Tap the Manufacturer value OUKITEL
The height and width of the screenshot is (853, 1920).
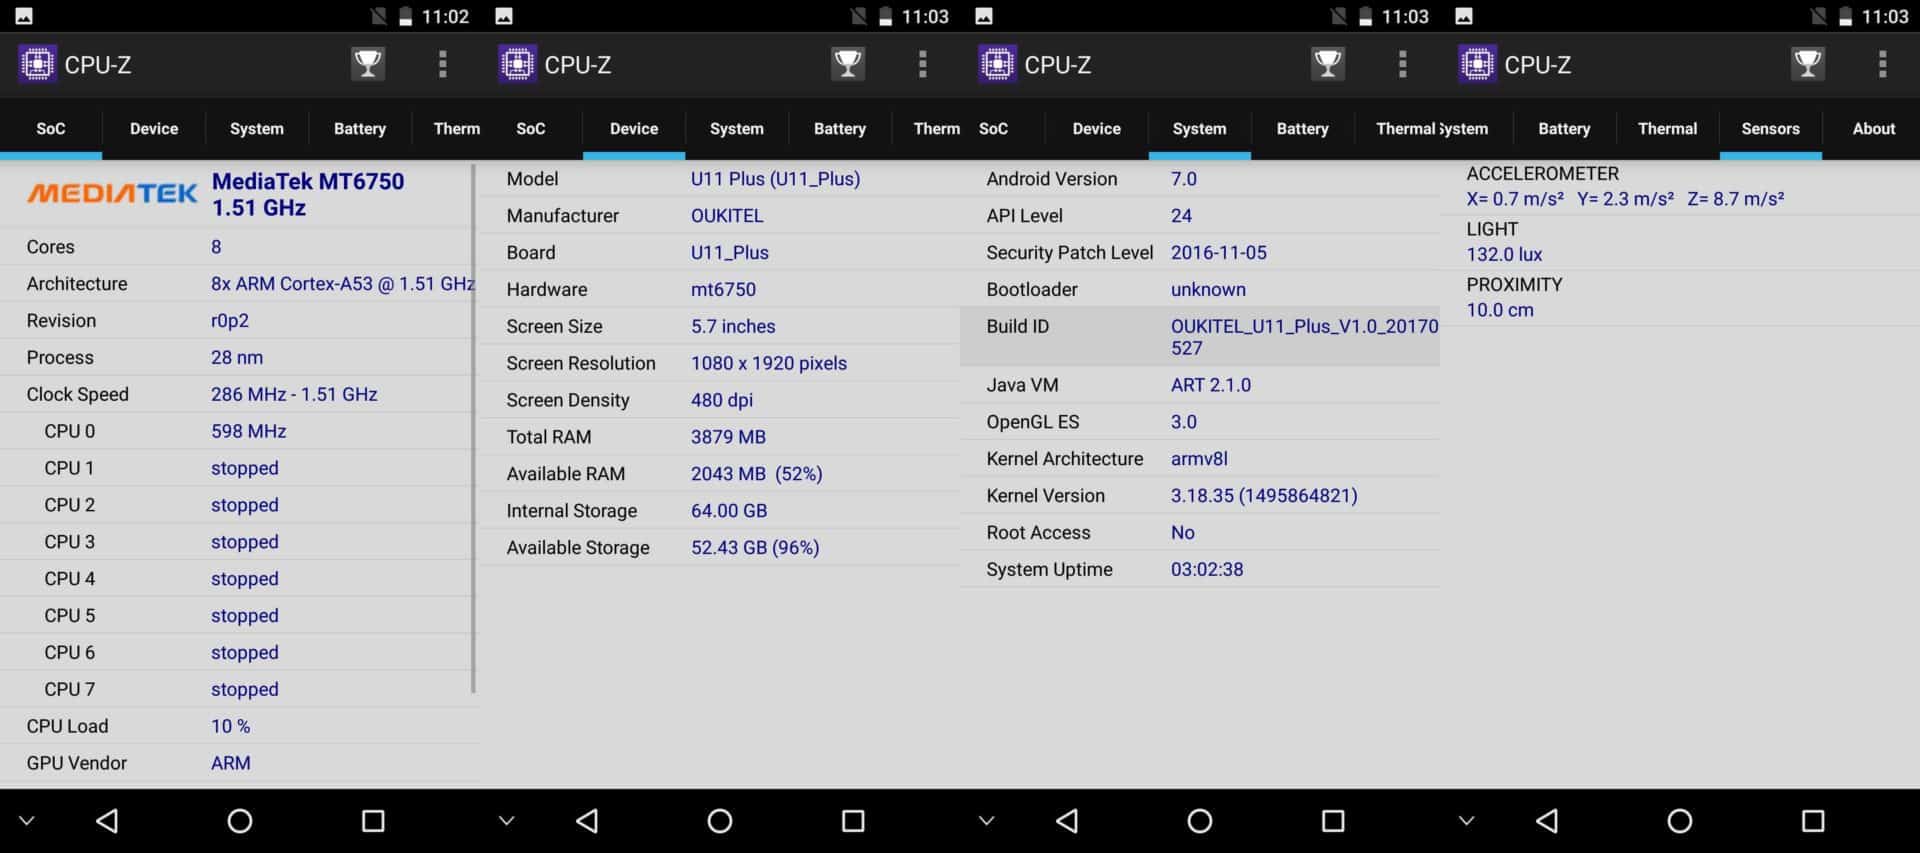coord(727,216)
